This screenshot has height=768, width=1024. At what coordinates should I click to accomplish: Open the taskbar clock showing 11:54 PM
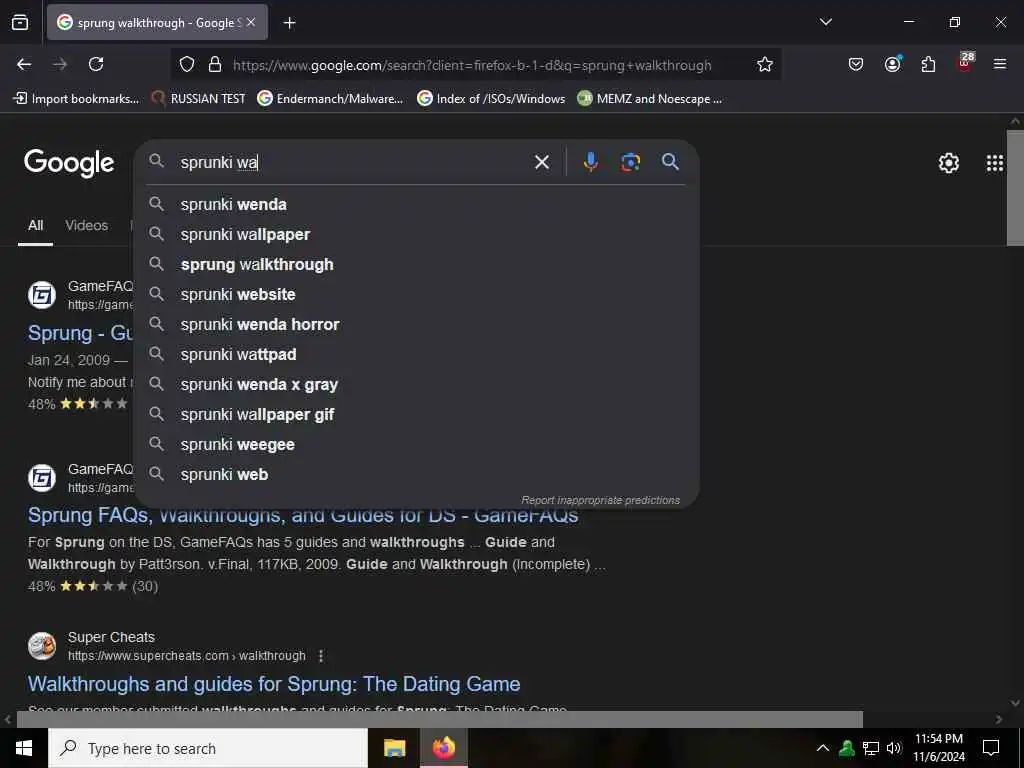click(x=938, y=748)
